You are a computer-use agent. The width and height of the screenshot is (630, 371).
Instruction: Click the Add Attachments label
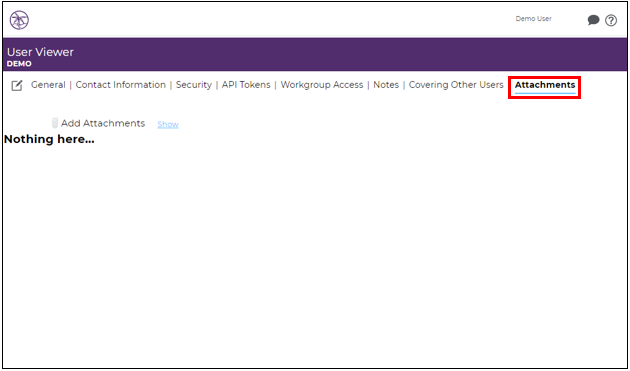pyautogui.click(x=103, y=123)
